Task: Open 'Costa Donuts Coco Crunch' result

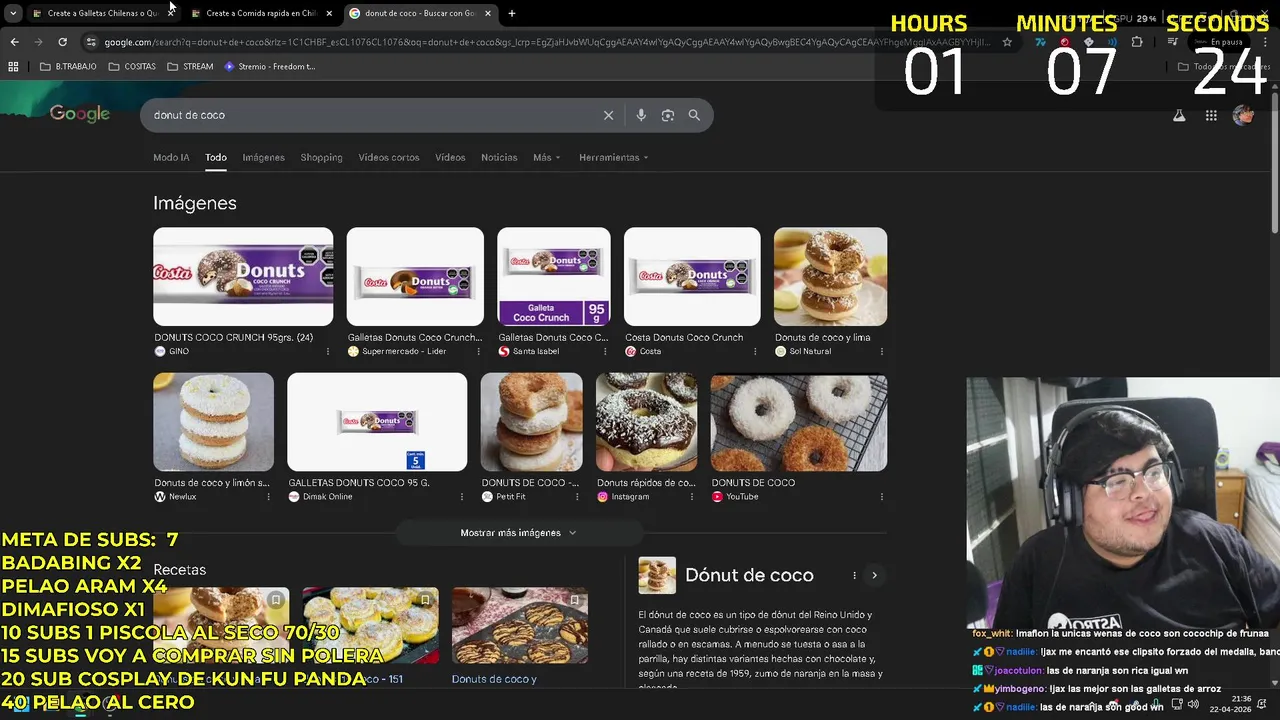Action: click(684, 338)
